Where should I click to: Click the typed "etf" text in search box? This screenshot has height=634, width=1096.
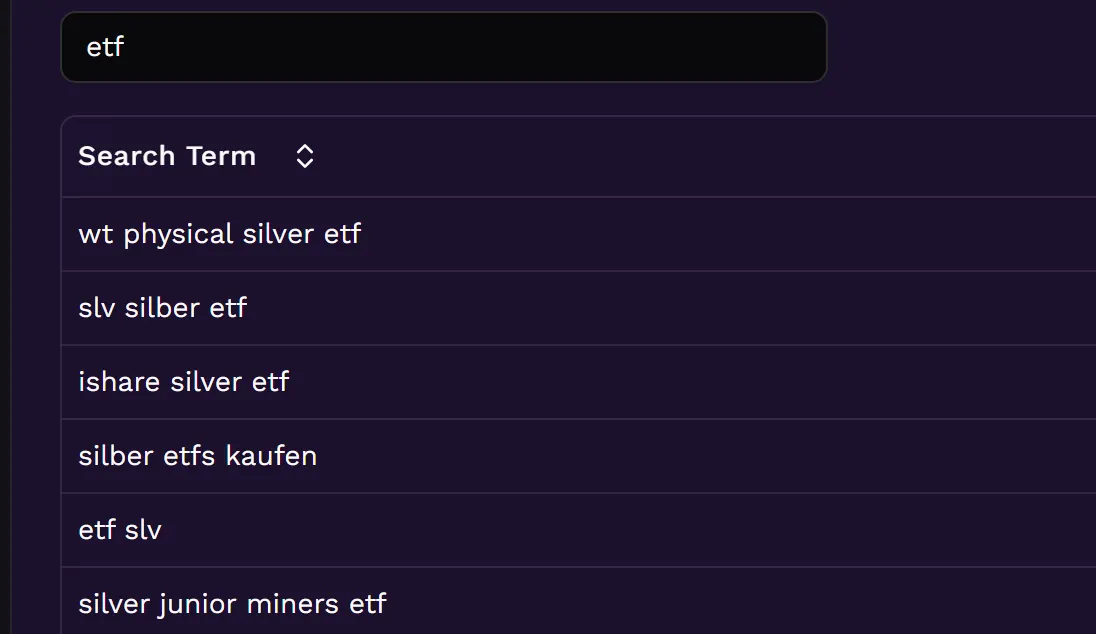click(x=104, y=47)
